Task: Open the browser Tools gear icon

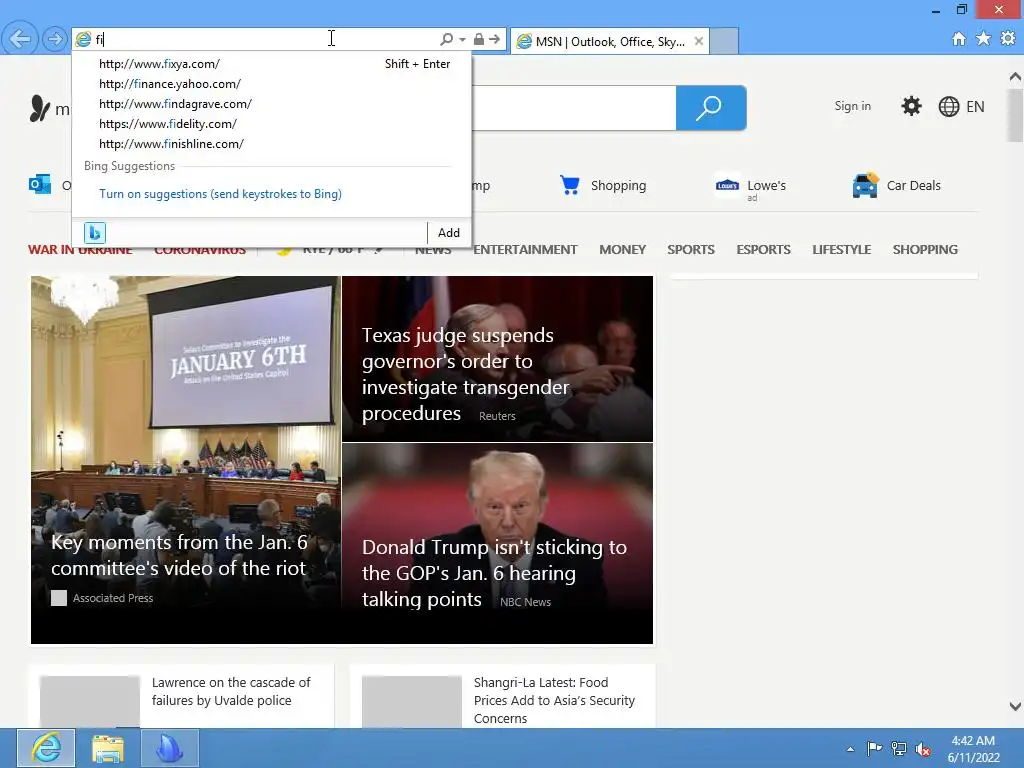Action: pos(1008,39)
